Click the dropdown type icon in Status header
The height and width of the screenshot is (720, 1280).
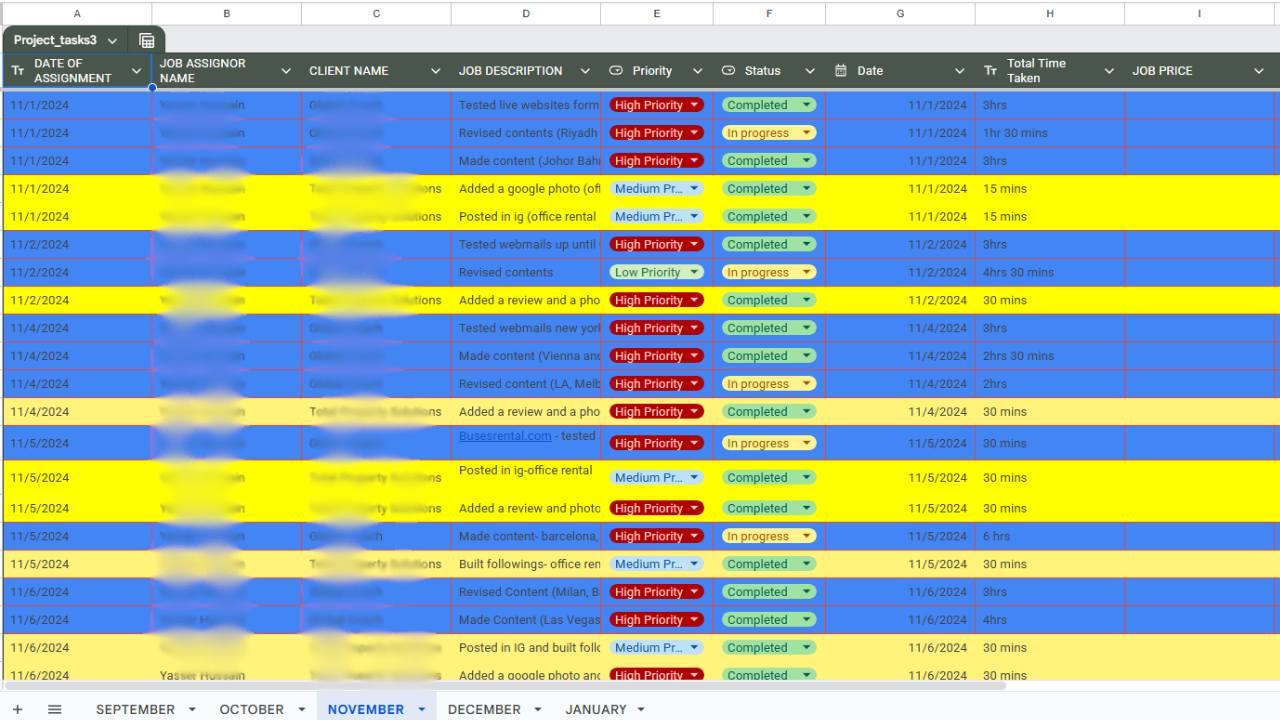point(728,71)
